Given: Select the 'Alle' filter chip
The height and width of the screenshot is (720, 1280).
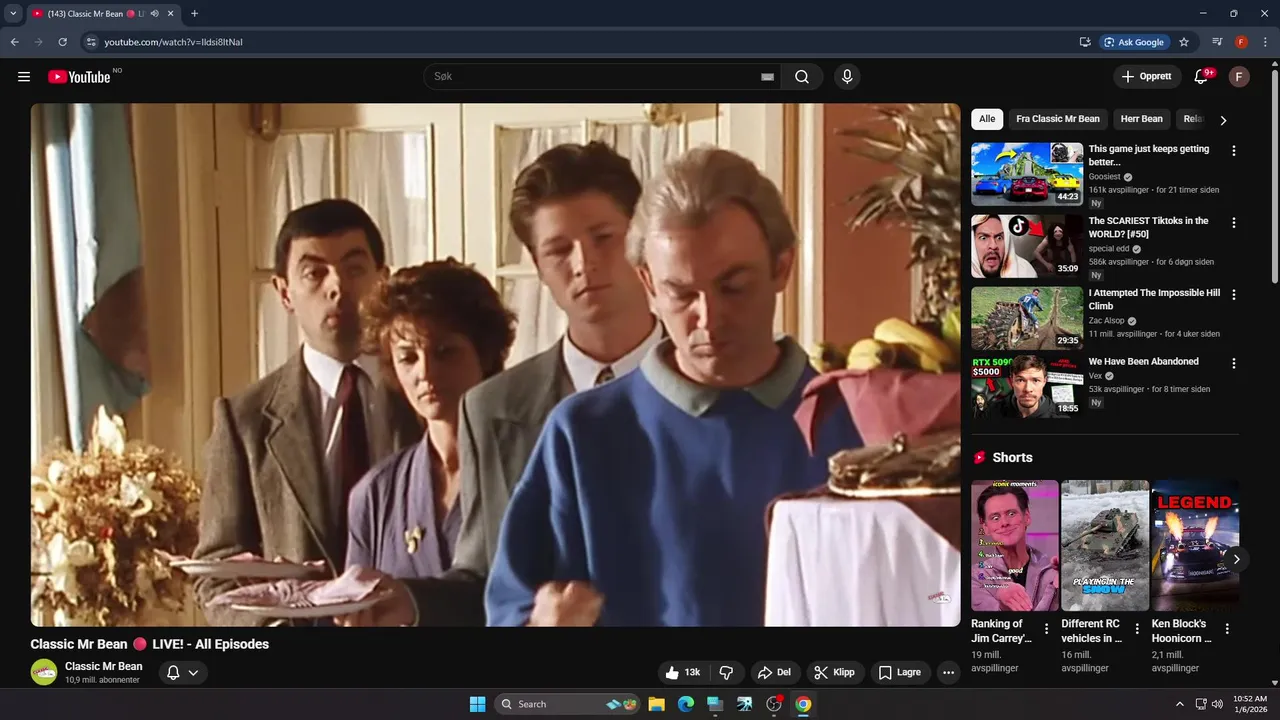Looking at the screenshot, I should point(987,119).
